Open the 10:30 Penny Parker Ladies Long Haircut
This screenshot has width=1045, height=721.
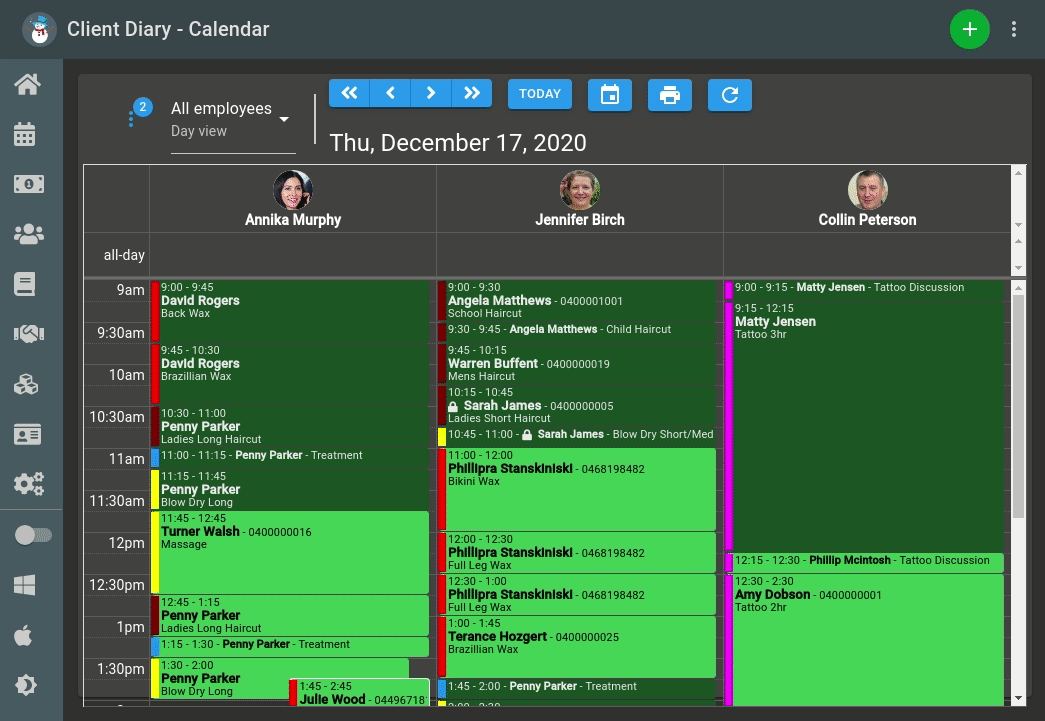coord(290,426)
